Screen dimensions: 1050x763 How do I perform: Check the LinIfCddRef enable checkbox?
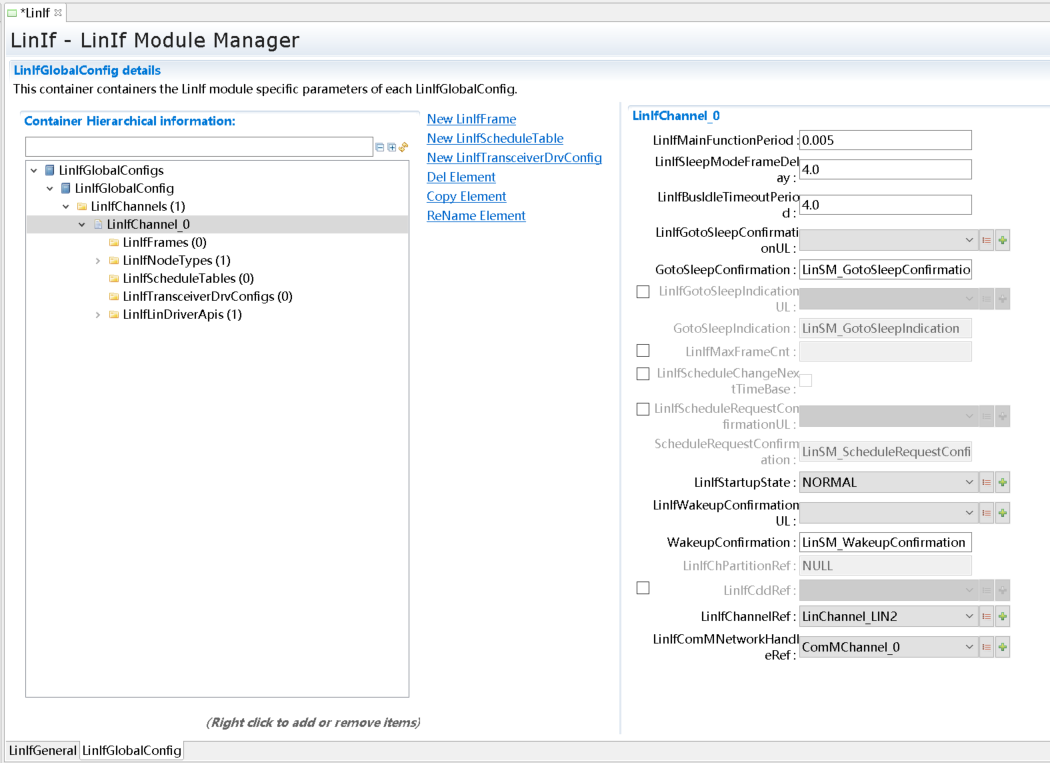(x=643, y=589)
